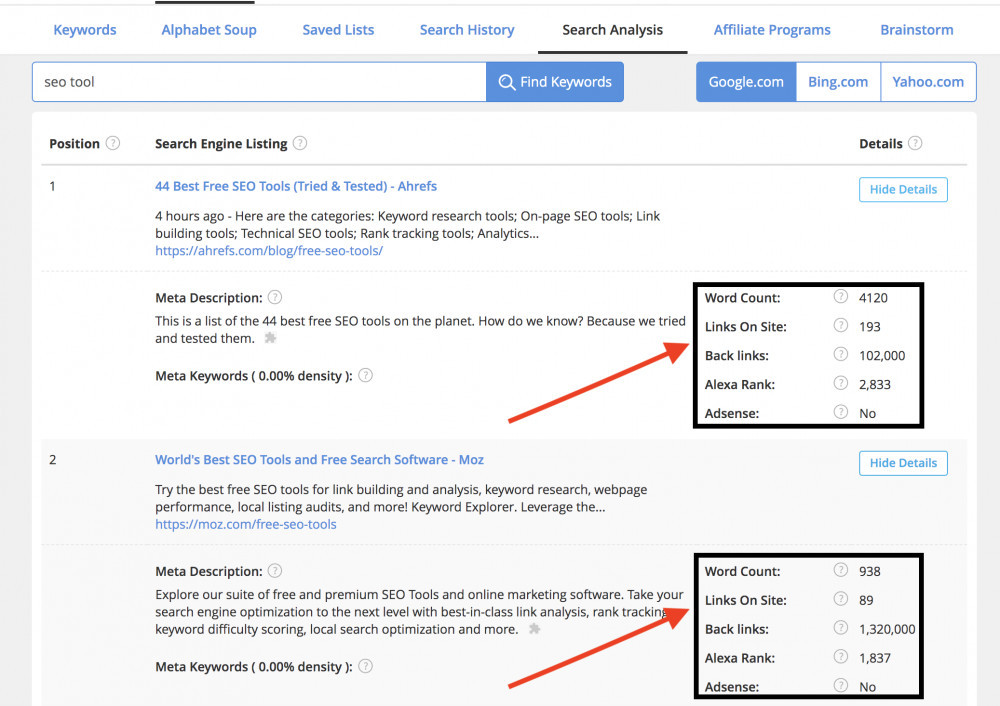This screenshot has width=1000, height=706.
Task: Switch search engine to Bing.com
Action: point(838,82)
